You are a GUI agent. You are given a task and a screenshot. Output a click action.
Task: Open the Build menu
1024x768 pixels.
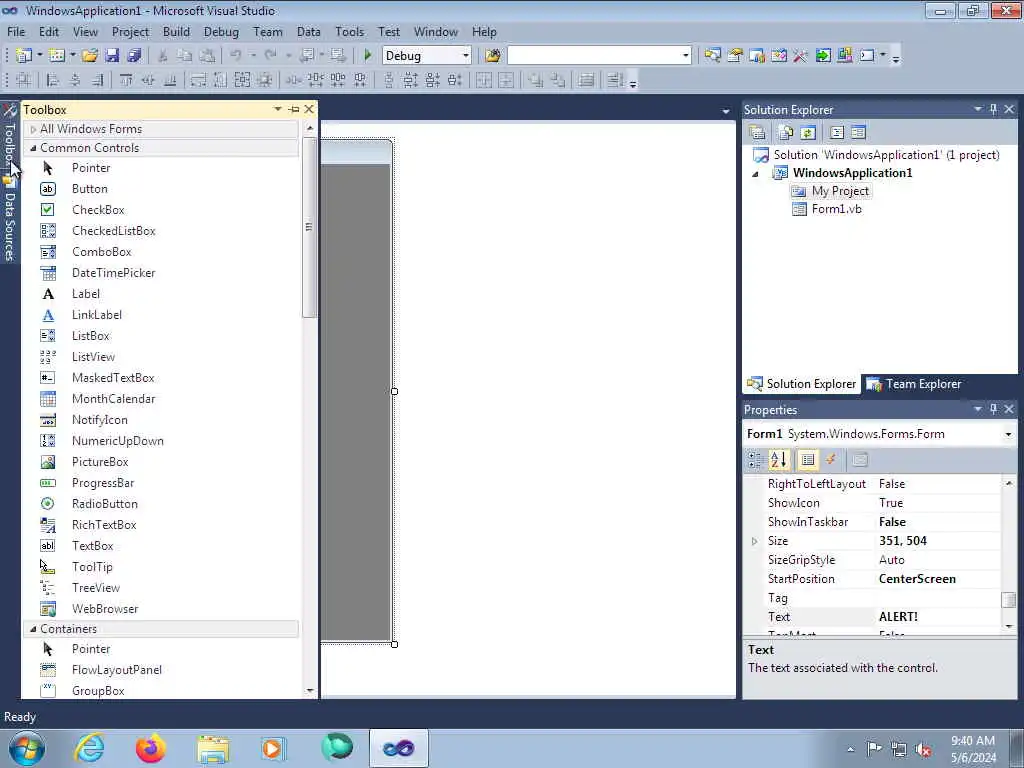176,32
